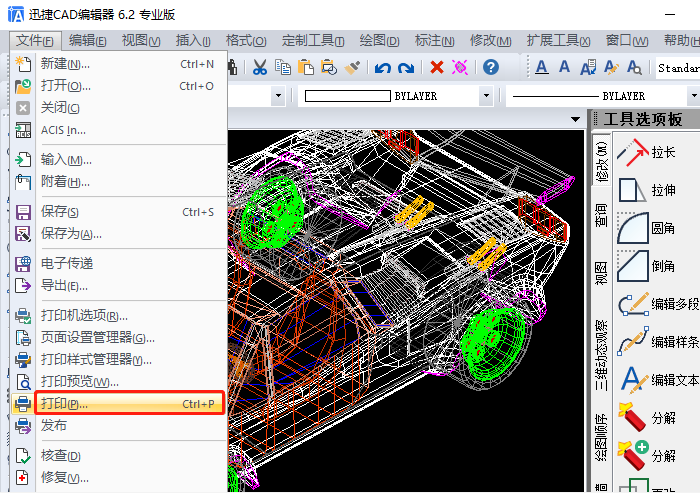The width and height of the screenshot is (700, 493).
Task: Open the 定制工具(T) menu
Action: point(313,41)
